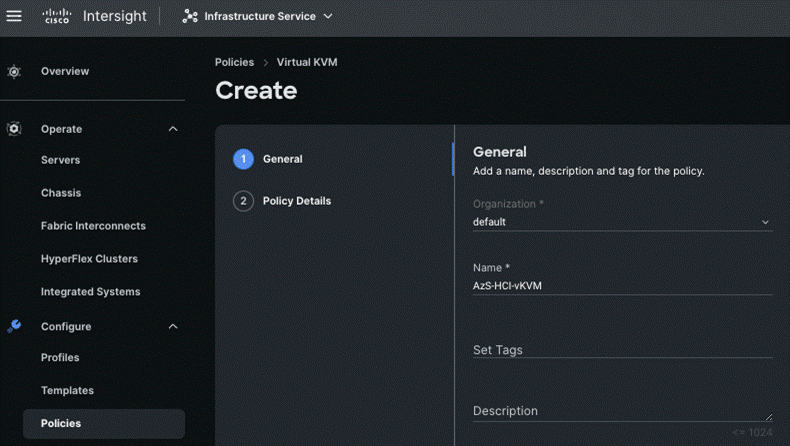
Task: Collapse the Configure section chevron
Action: [x=173, y=326]
